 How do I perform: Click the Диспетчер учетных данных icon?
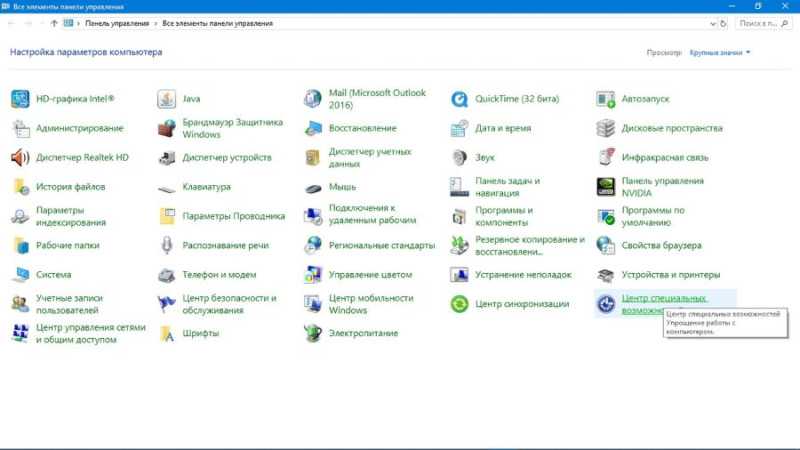click(x=313, y=158)
